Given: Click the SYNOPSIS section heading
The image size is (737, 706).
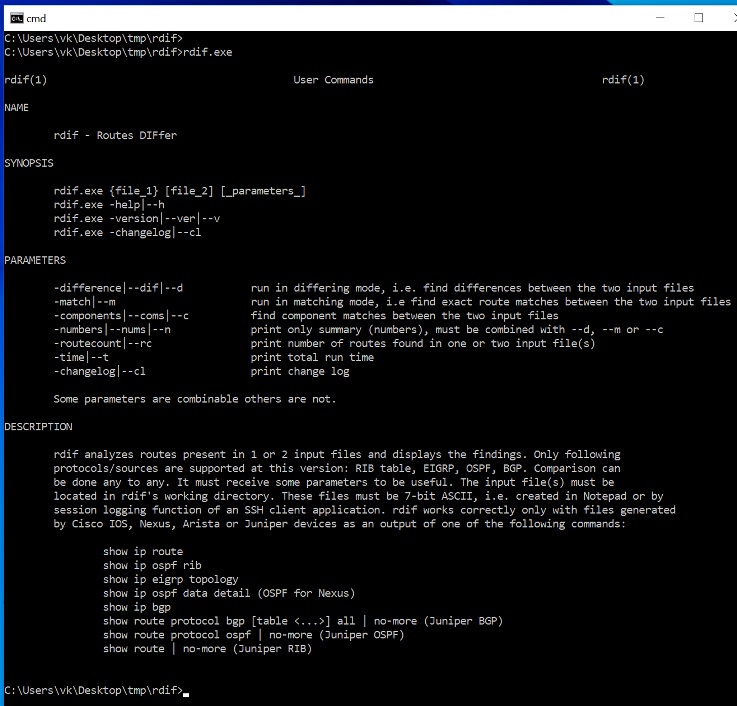Looking at the screenshot, I should coord(29,163).
